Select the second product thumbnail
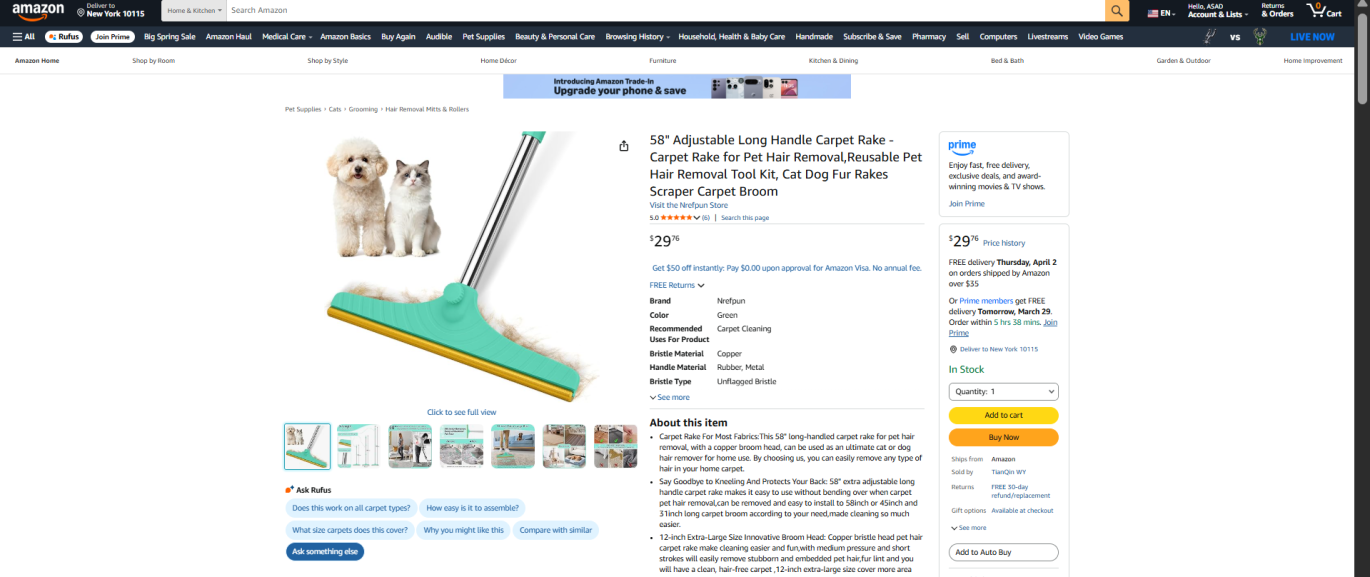The width and height of the screenshot is (1370, 577). pyautogui.click(x=358, y=446)
